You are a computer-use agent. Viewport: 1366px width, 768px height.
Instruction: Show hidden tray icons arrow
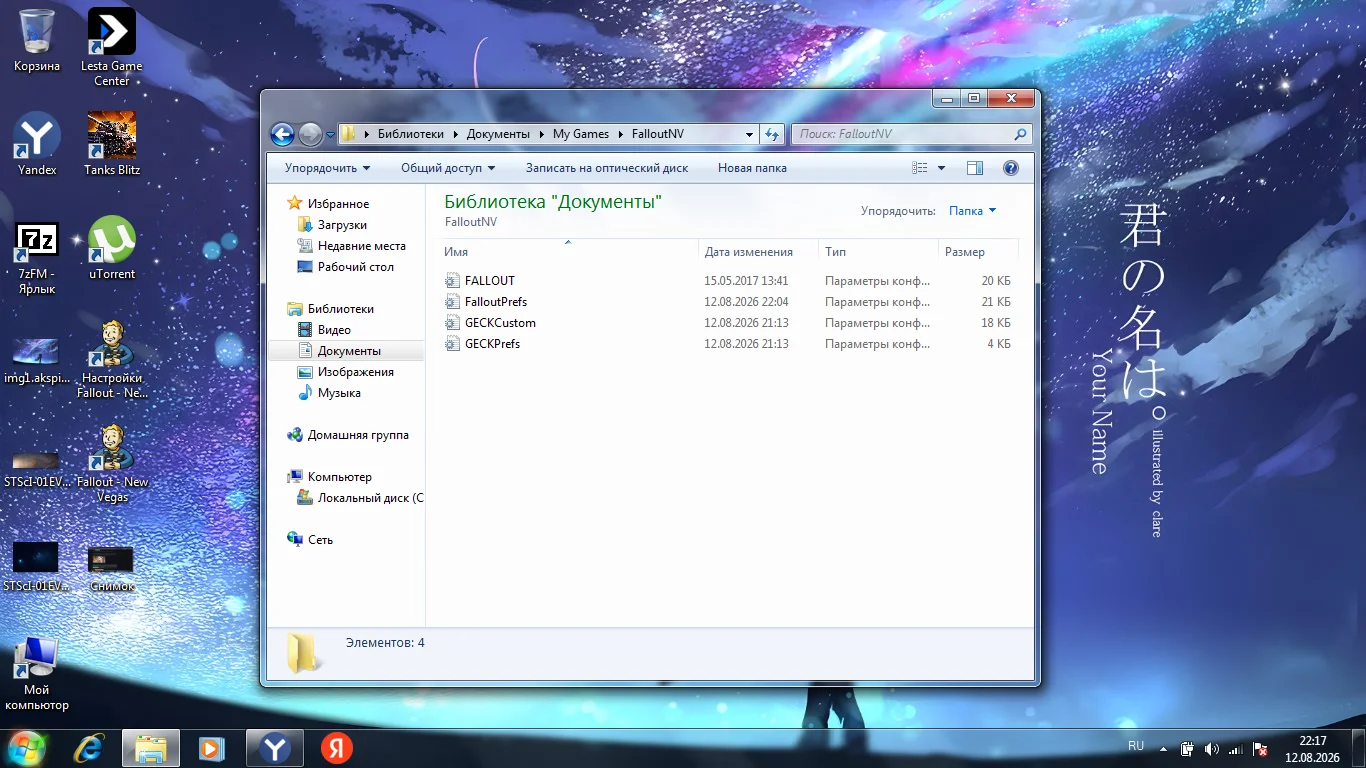1163,749
